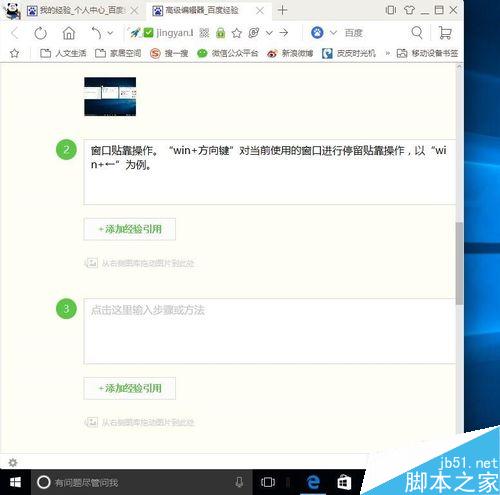The height and width of the screenshot is (495, 500).
Task: Go to the browser home page icon
Action: pyautogui.click(x=69, y=33)
